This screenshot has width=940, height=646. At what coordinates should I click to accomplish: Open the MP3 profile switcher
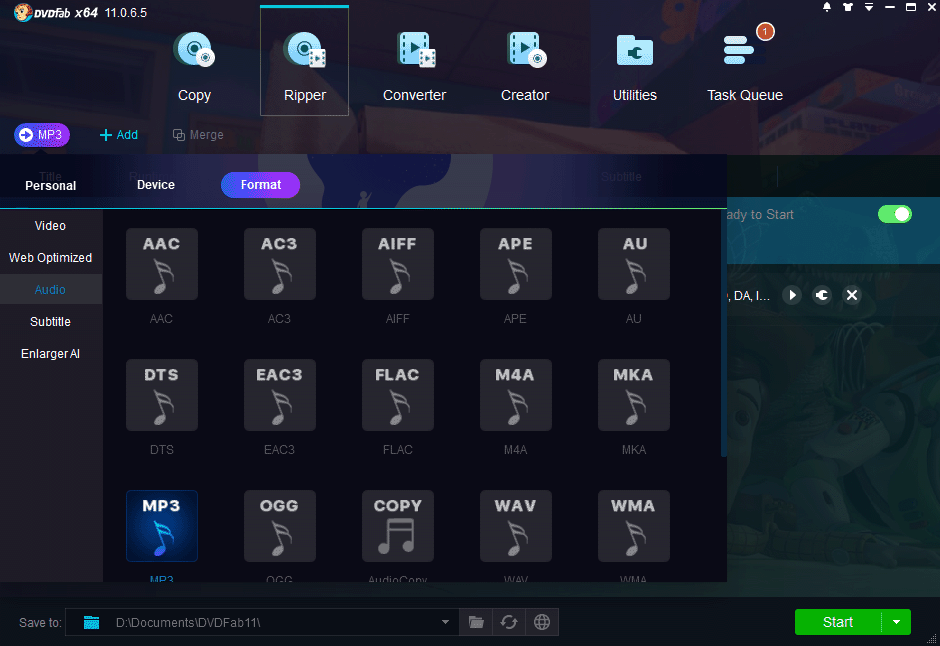click(x=42, y=135)
